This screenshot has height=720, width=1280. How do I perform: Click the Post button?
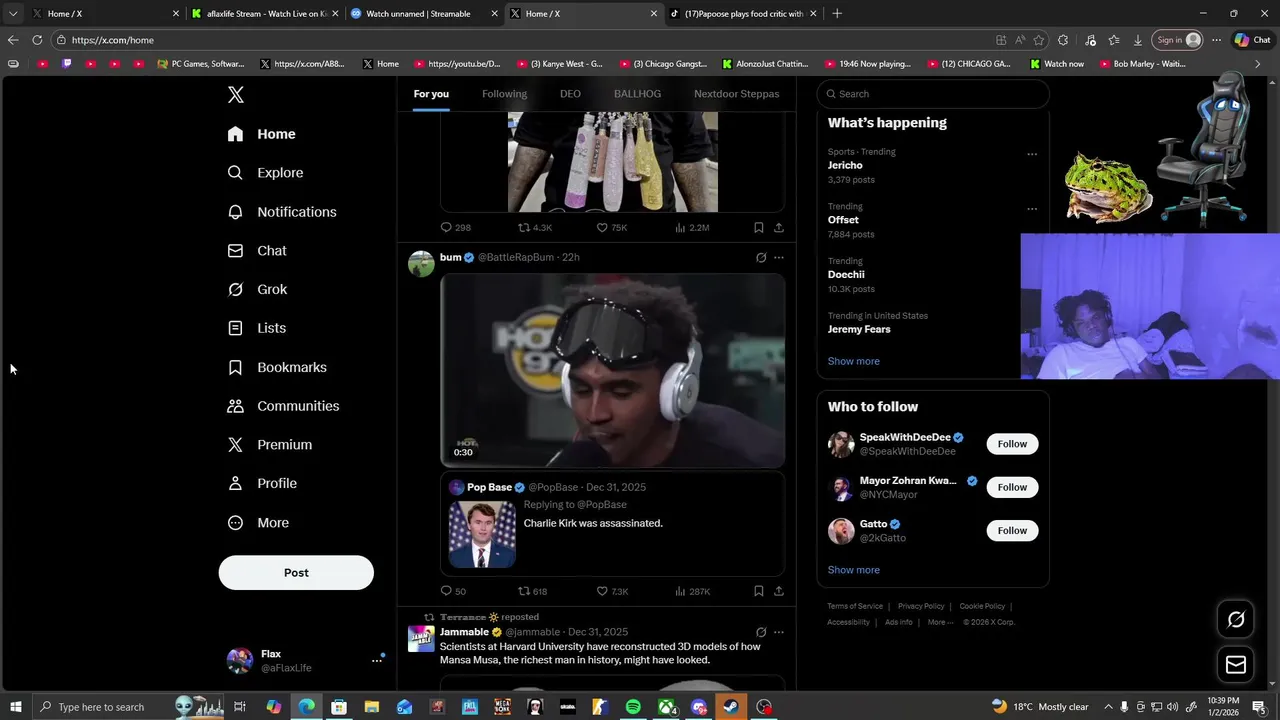click(x=296, y=573)
